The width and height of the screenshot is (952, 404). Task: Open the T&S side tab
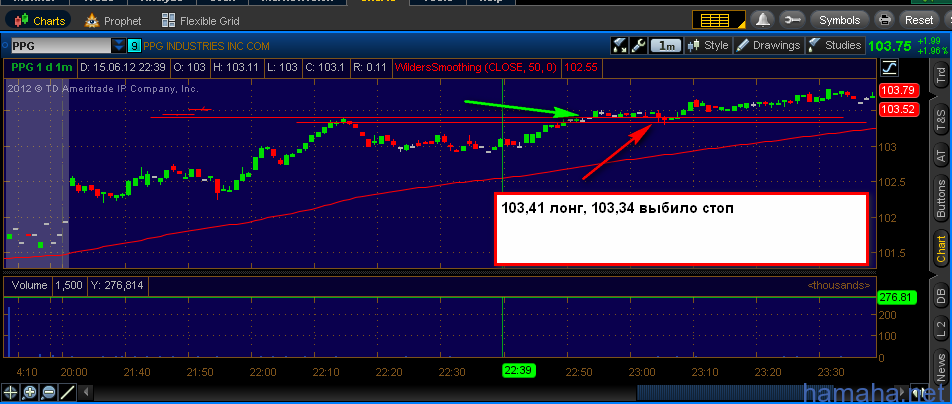click(x=940, y=120)
